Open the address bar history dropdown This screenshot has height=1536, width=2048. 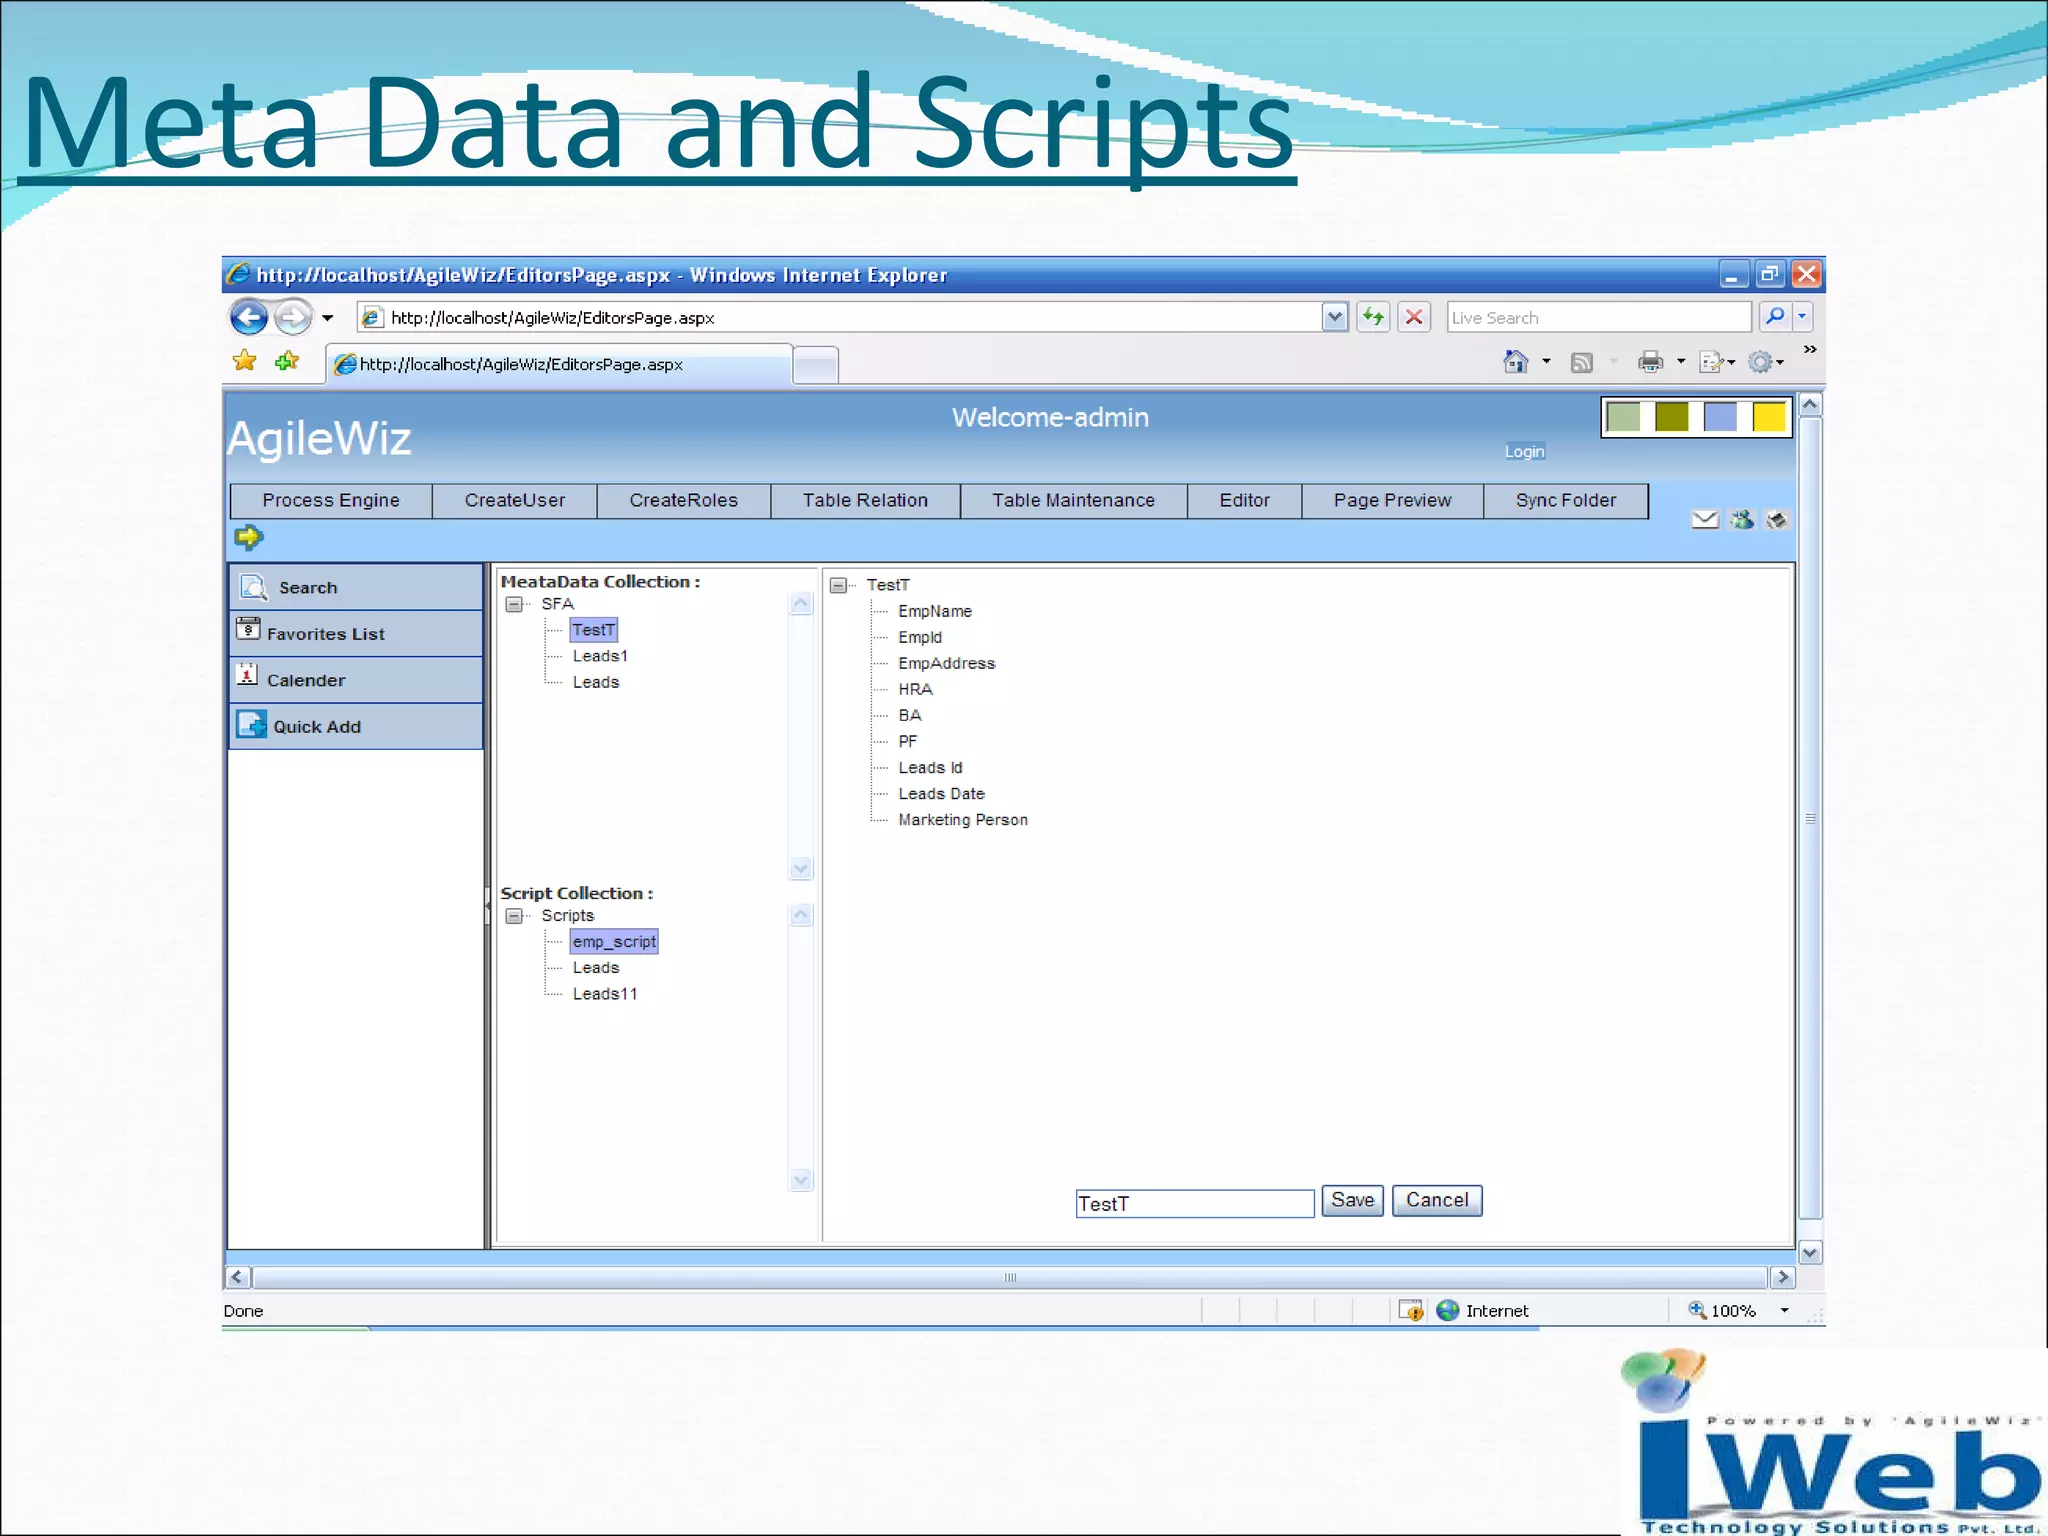click(x=1335, y=317)
